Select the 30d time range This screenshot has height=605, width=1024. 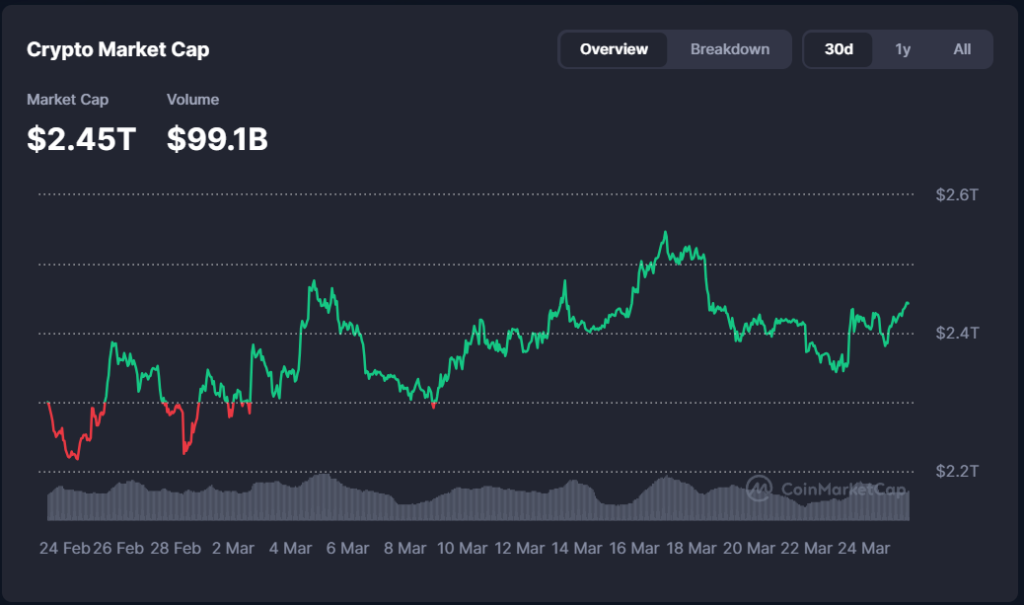point(838,49)
